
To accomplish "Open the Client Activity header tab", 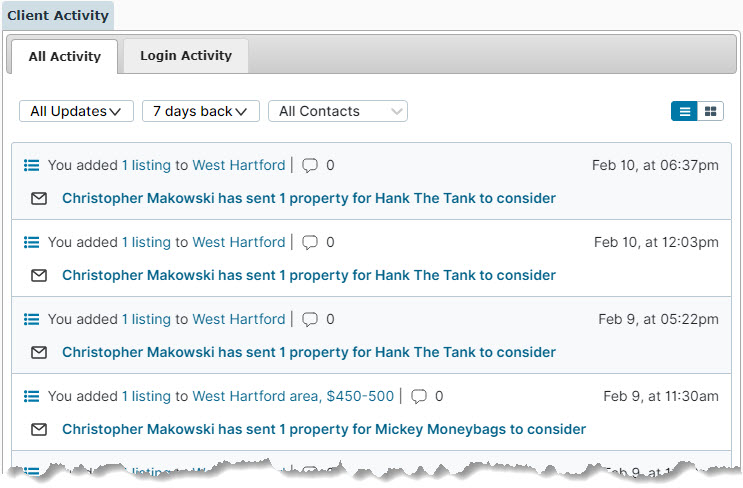I will pyautogui.click(x=58, y=15).
